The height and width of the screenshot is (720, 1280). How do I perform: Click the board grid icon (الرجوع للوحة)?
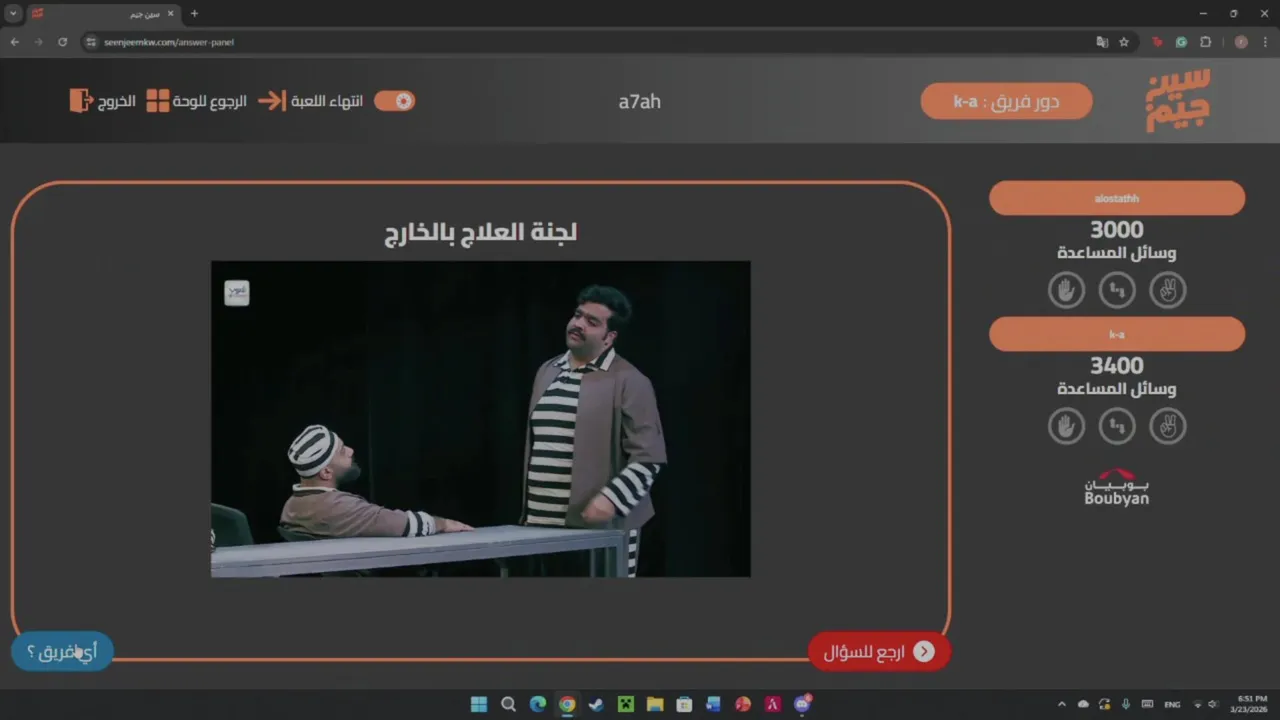pos(158,101)
